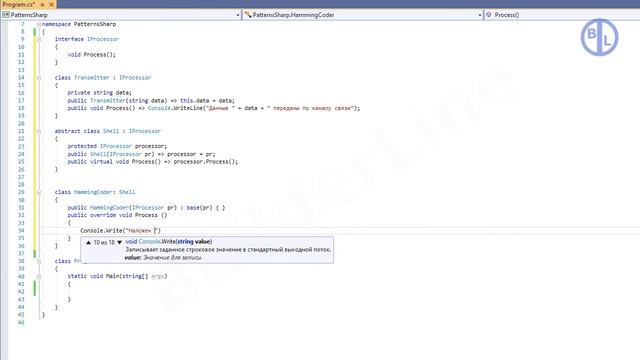Click 'Transmitter' class name on line 14
640x360 pixels.
[91, 78]
